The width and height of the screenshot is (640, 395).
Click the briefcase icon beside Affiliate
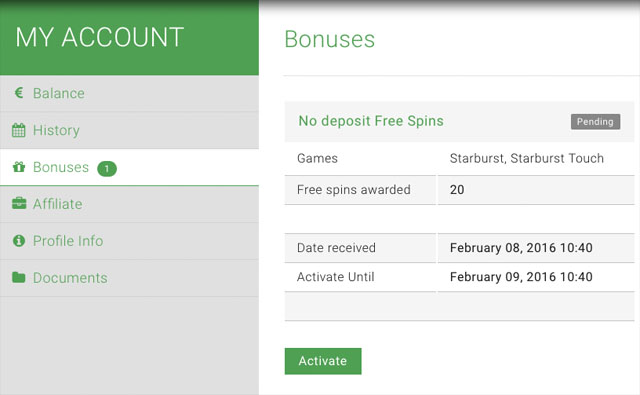click(19, 203)
